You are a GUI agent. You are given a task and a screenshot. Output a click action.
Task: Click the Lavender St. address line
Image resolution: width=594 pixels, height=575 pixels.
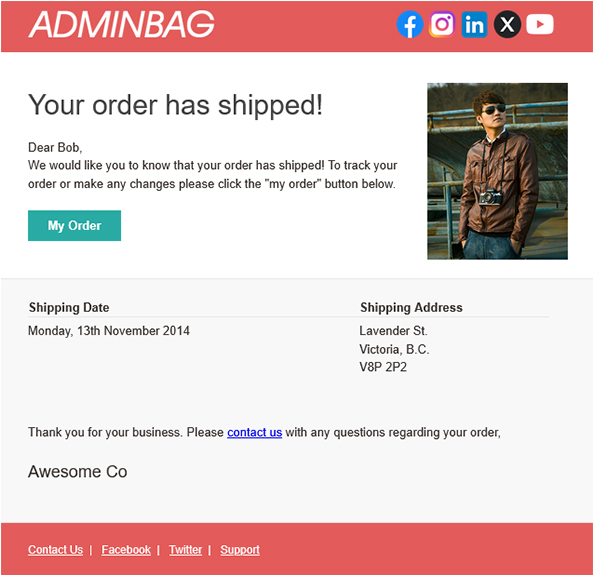(394, 331)
